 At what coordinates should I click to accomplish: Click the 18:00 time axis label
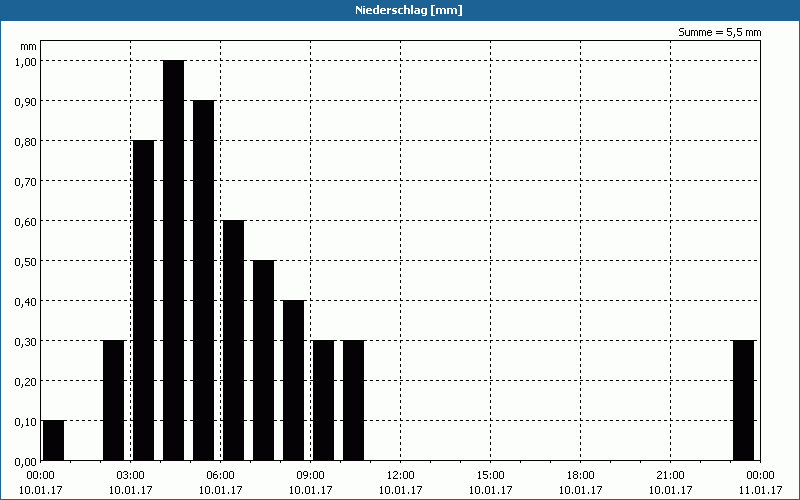pos(580,476)
